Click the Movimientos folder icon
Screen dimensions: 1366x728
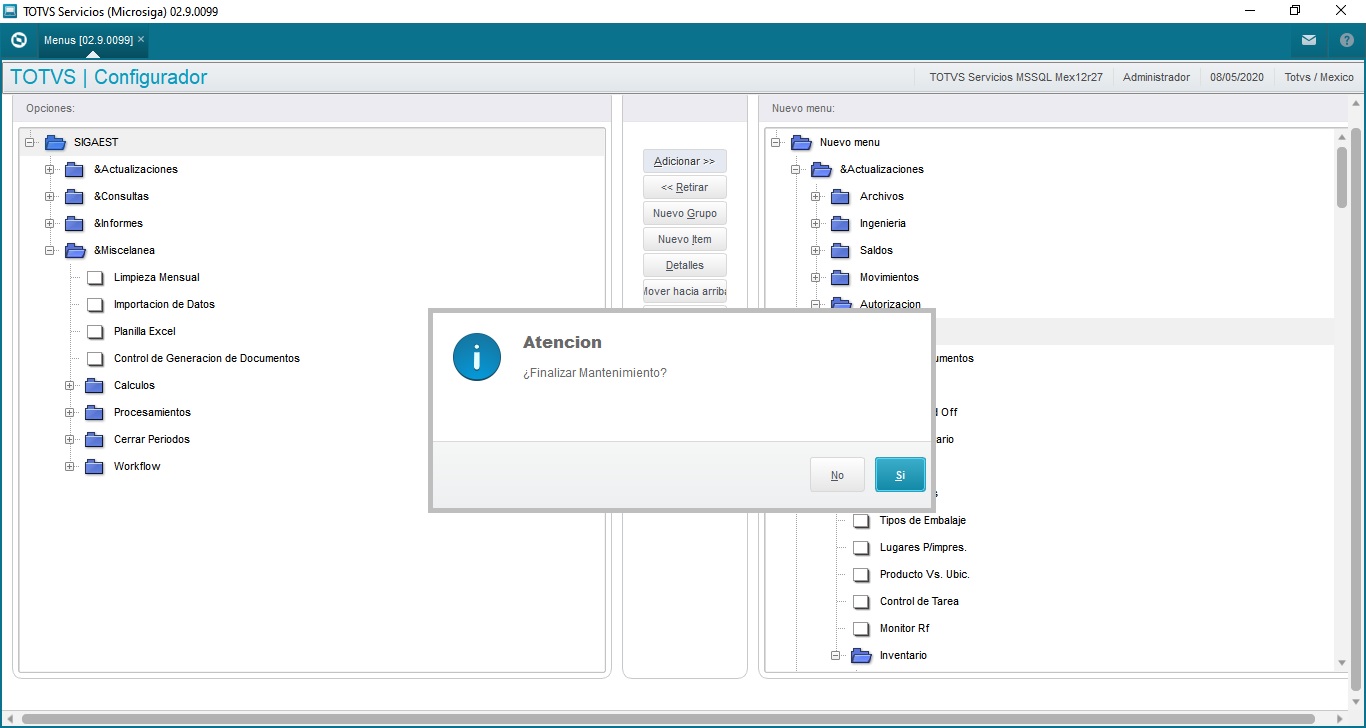(840, 277)
